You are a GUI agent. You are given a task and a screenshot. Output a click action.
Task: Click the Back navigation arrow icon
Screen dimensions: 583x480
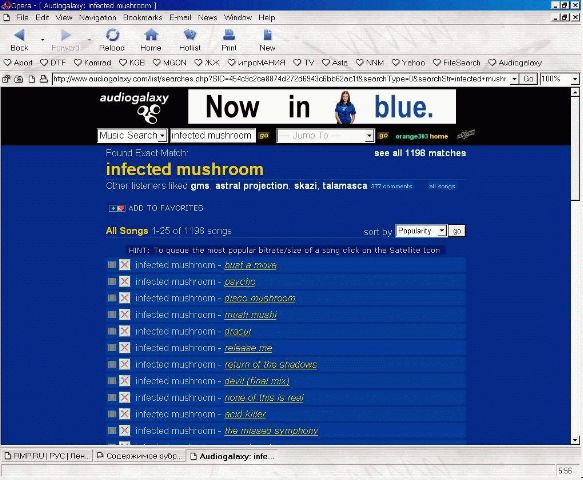[19, 35]
